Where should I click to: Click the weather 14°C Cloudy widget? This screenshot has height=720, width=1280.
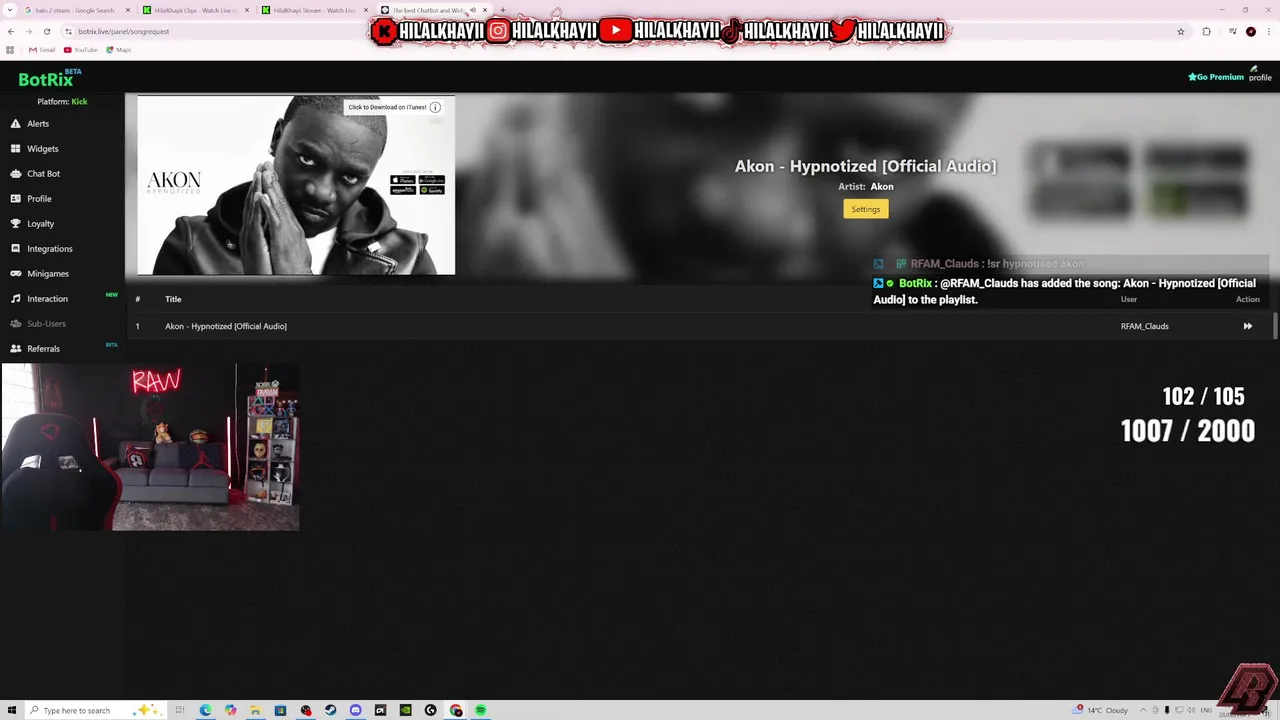(1101, 710)
